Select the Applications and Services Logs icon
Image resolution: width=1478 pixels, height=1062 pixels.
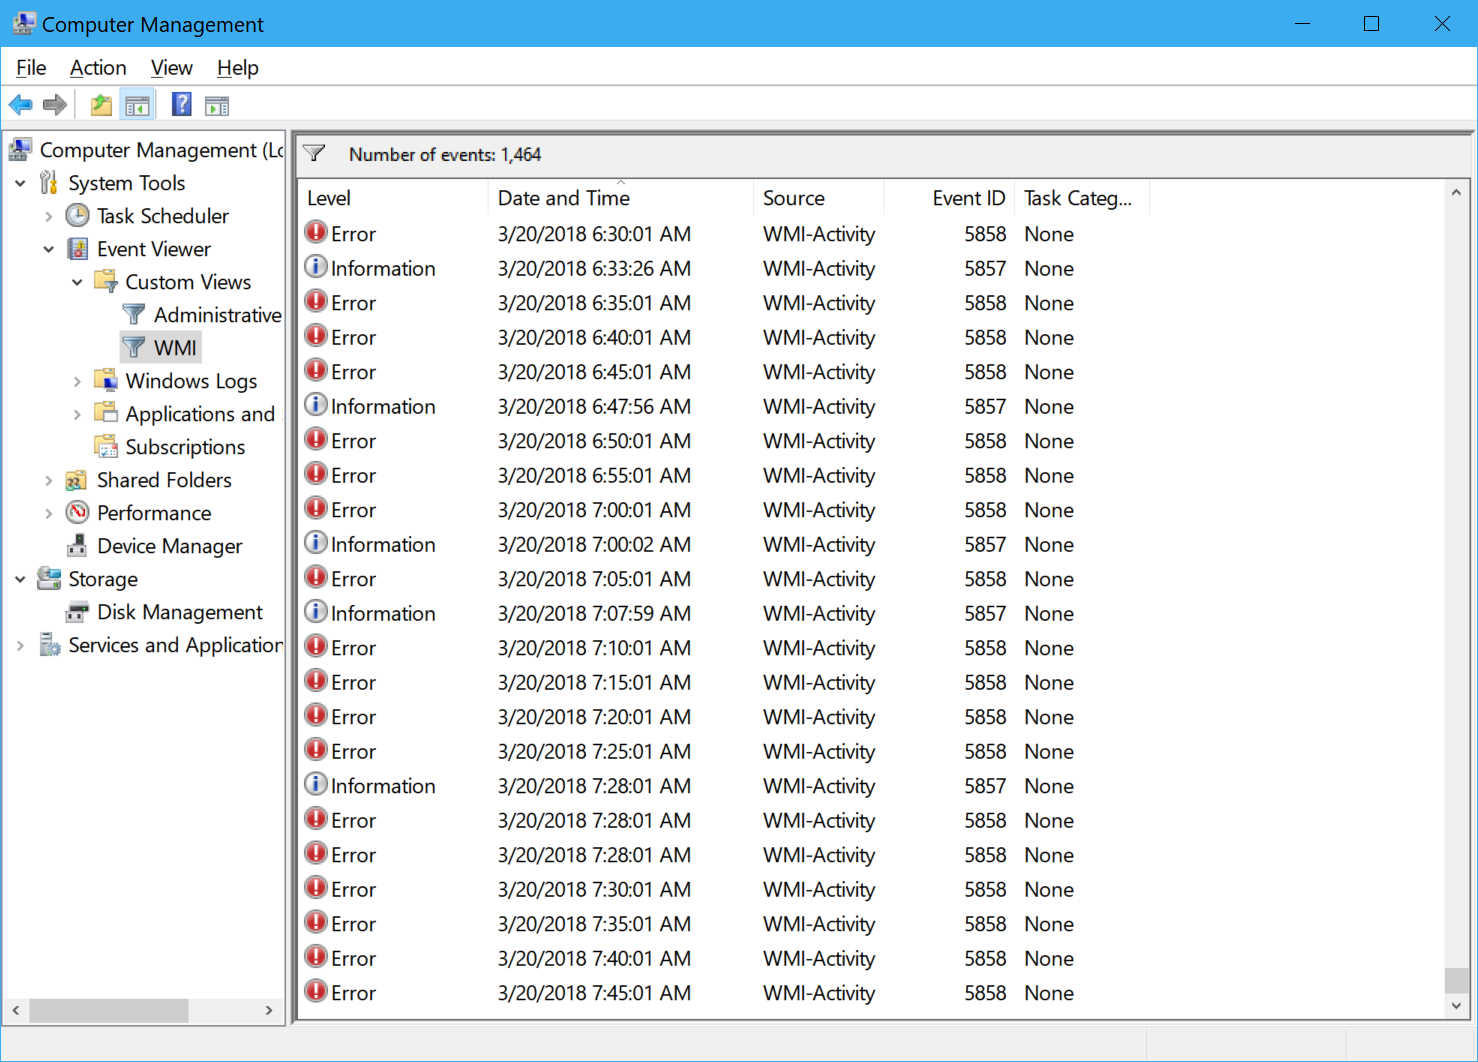click(106, 413)
